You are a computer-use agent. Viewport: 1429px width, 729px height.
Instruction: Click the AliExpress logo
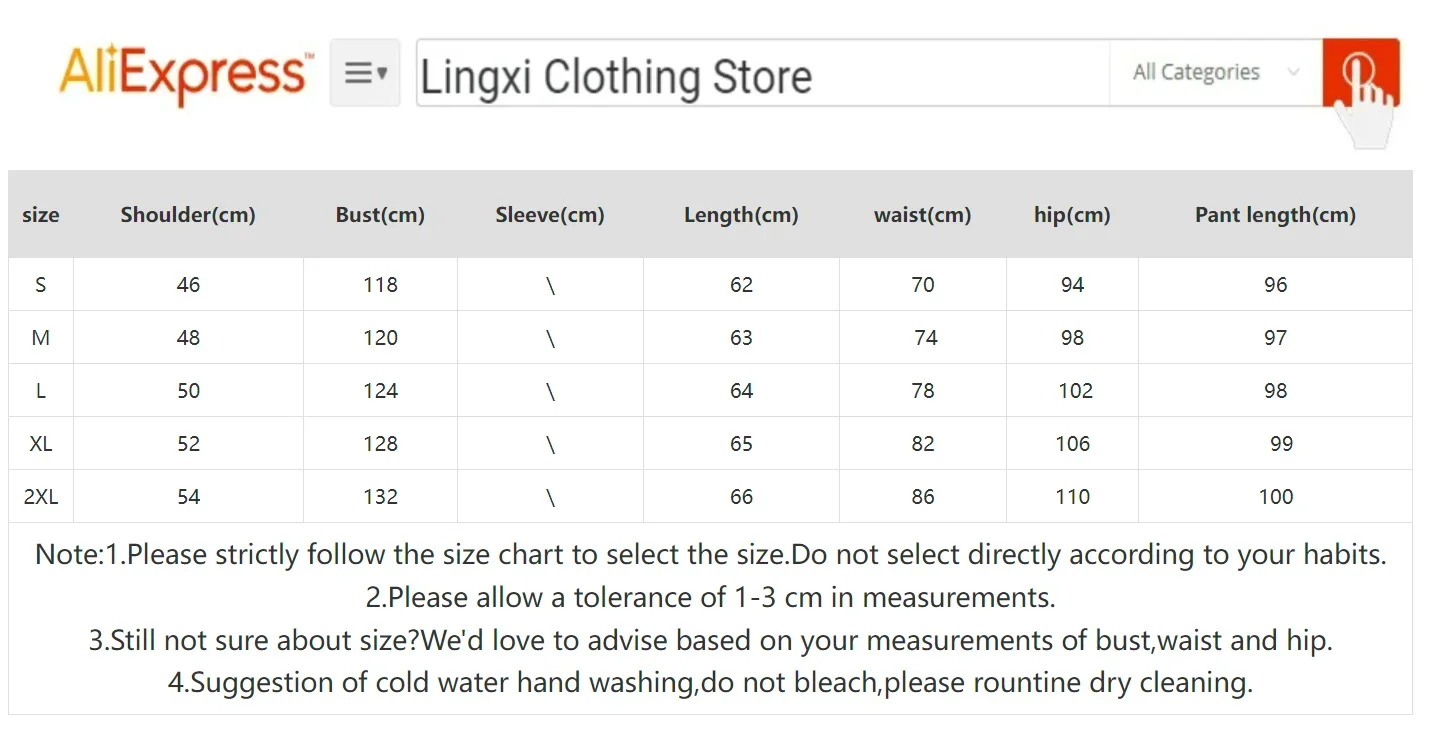pos(185,73)
